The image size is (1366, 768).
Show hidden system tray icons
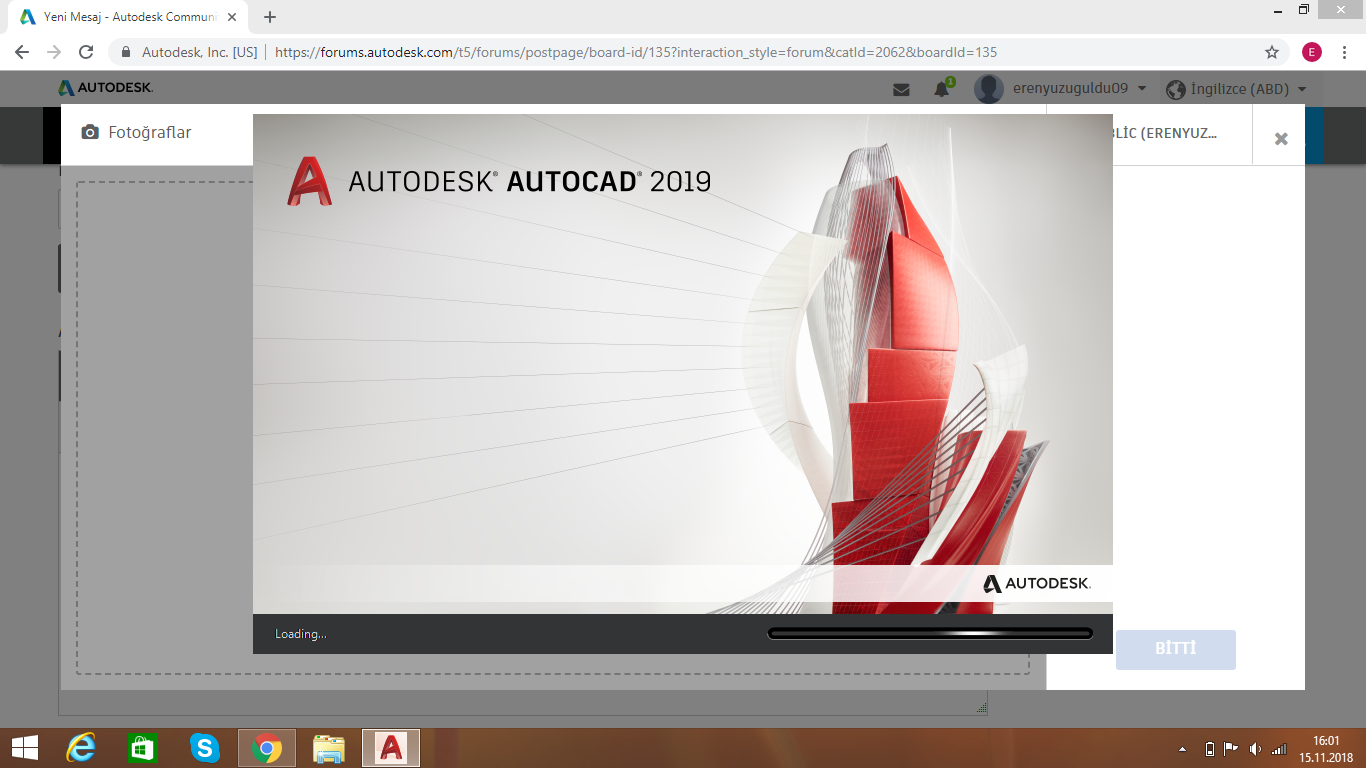click(x=1184, y=749)
